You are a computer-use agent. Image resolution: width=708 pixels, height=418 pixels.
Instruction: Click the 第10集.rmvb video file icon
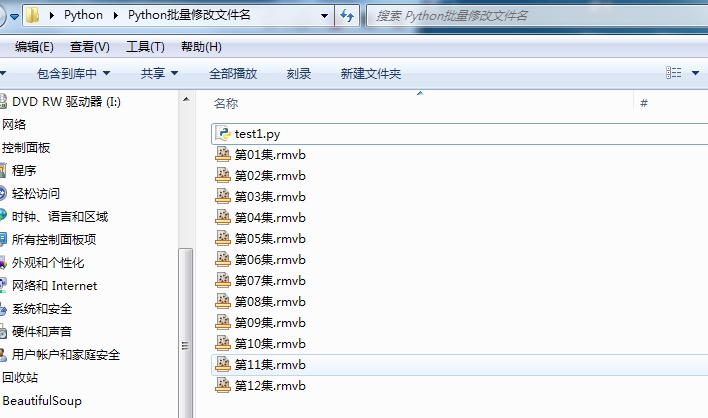[223, 343]
